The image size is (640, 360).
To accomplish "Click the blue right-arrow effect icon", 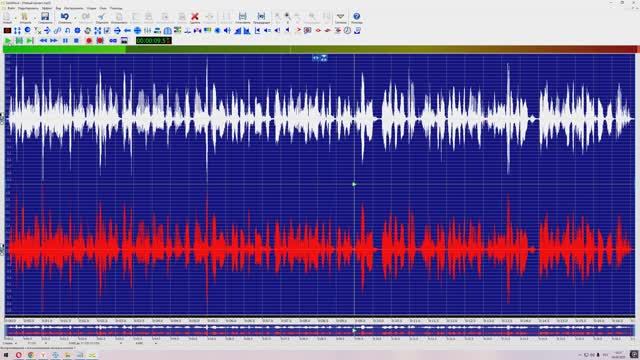I will point(117,31).
